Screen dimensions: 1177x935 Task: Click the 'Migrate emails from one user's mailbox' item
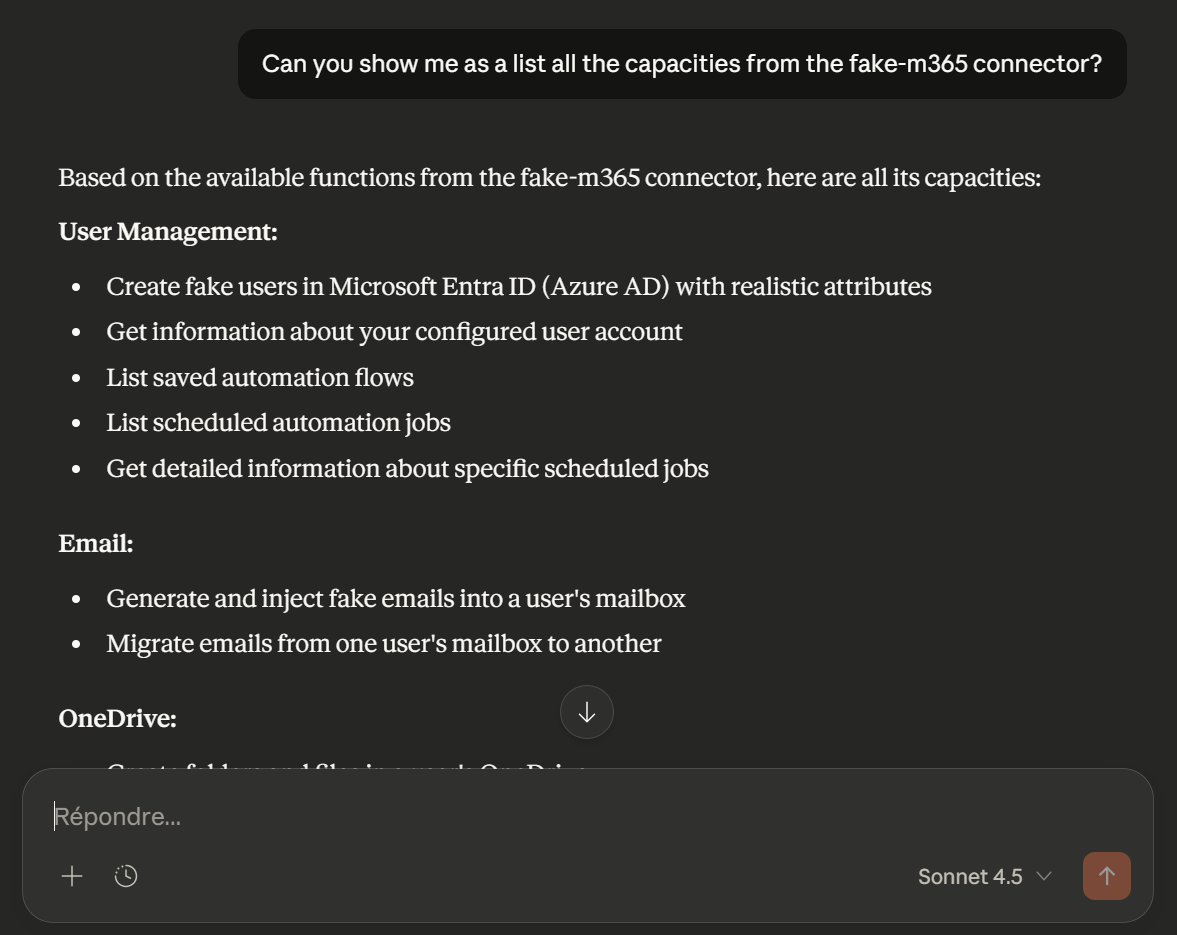click(384, 644)
